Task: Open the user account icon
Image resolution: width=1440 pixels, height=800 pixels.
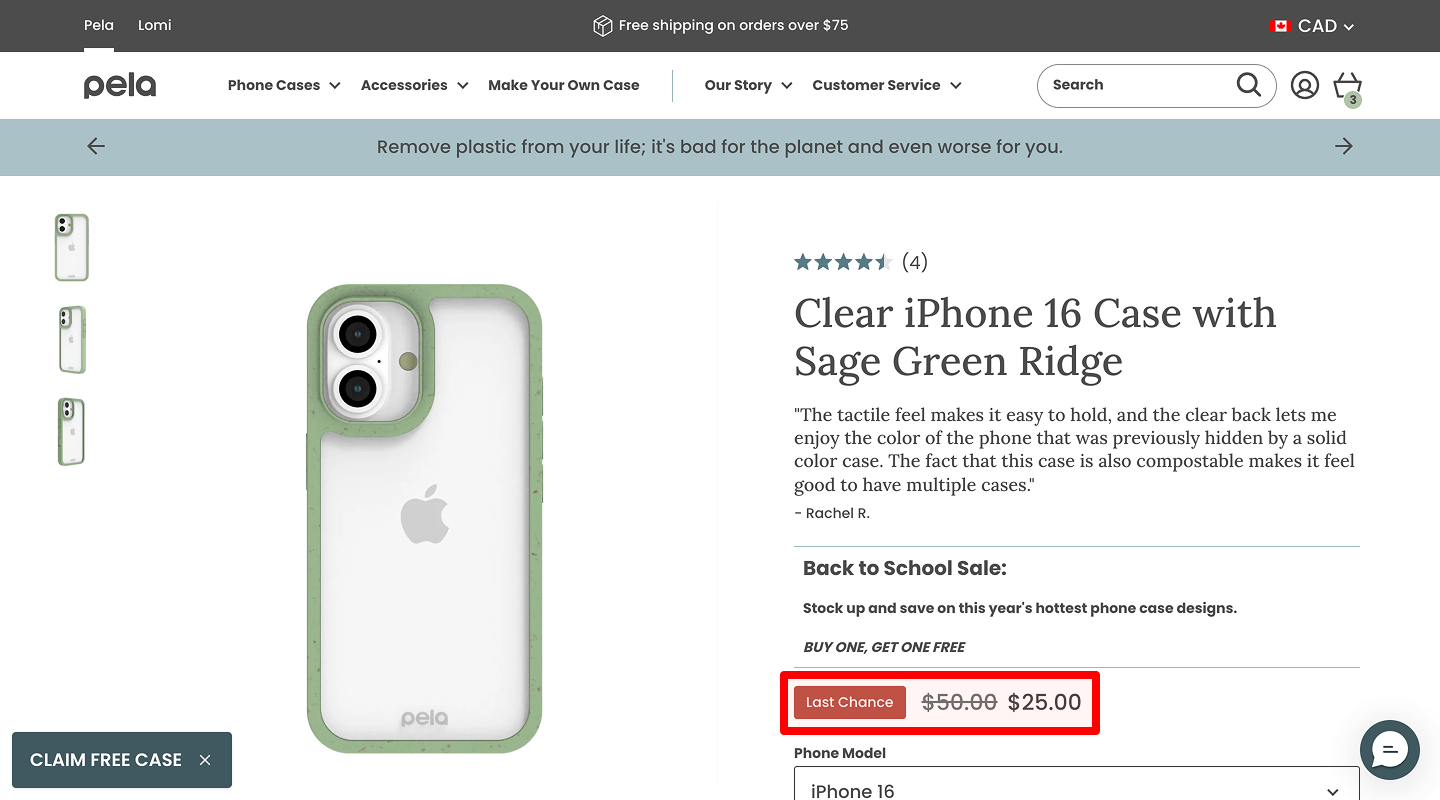Action: [1304, 85]
